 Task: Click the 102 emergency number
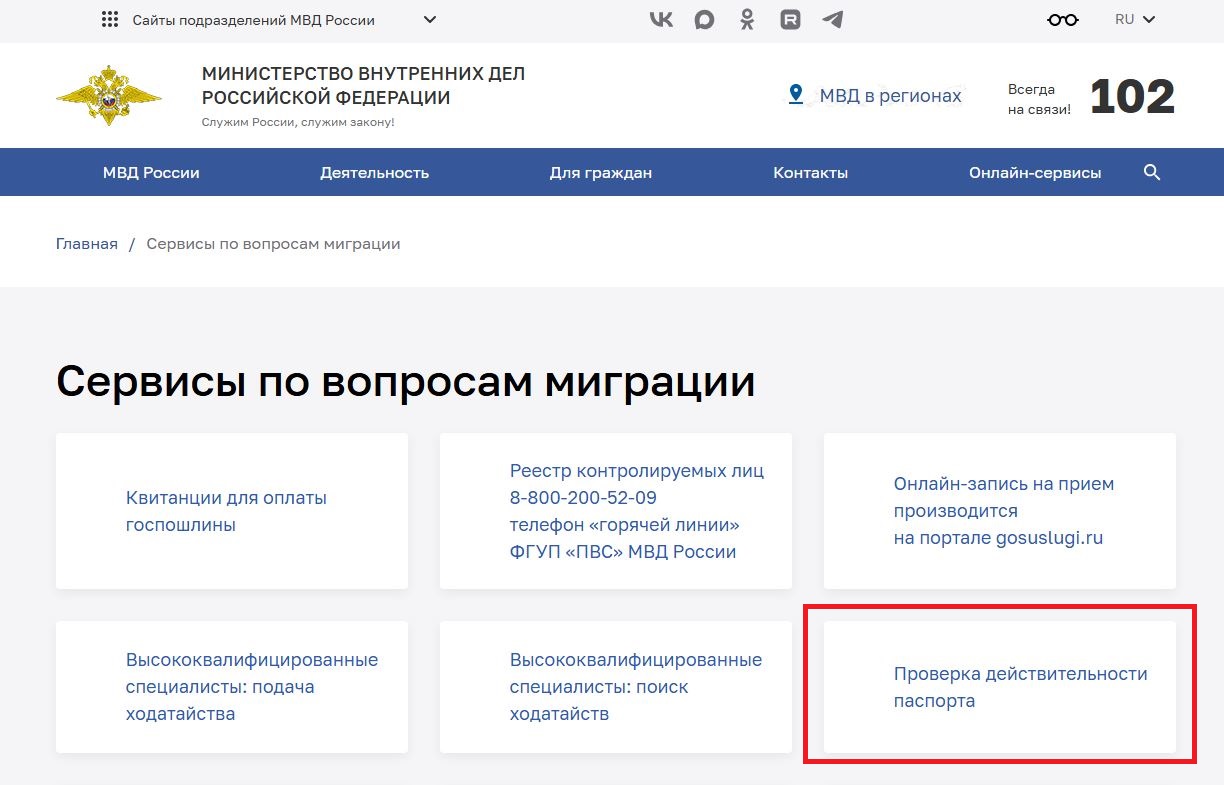point(1132,95)
